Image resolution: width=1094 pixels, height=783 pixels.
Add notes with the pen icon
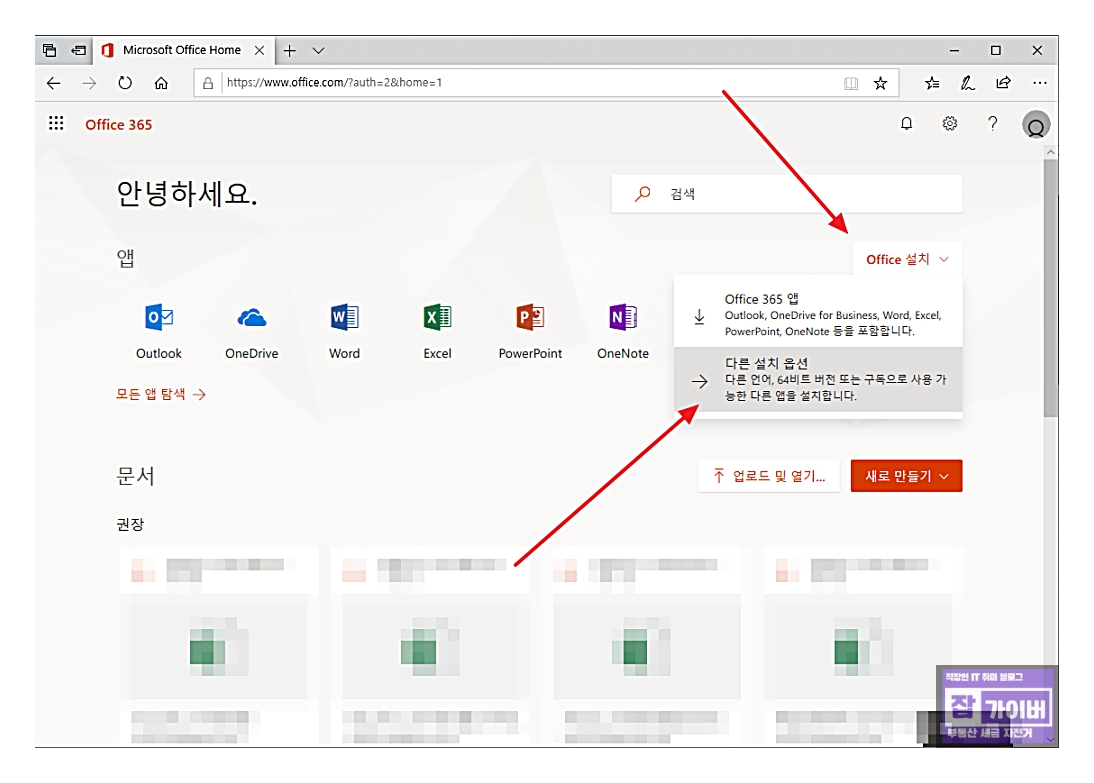[968, 83]
